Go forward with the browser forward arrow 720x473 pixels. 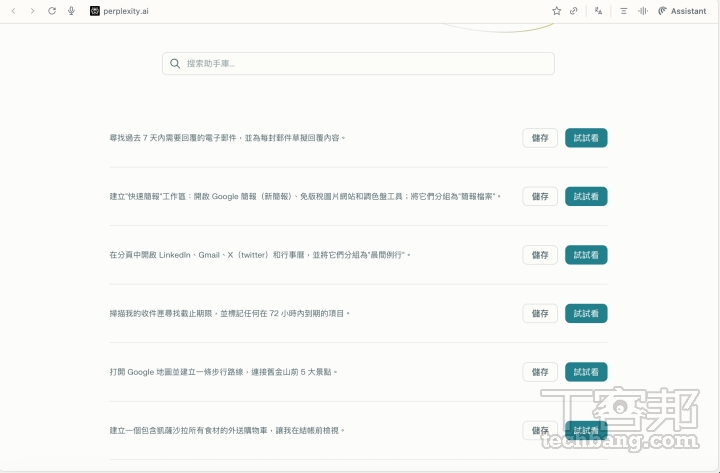(x=32, y=11)
